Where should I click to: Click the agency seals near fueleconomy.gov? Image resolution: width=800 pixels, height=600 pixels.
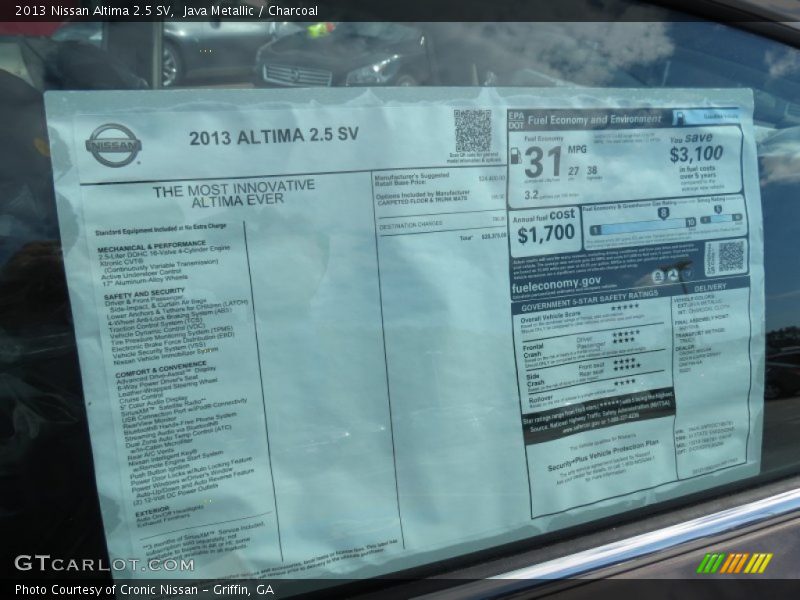672,276
